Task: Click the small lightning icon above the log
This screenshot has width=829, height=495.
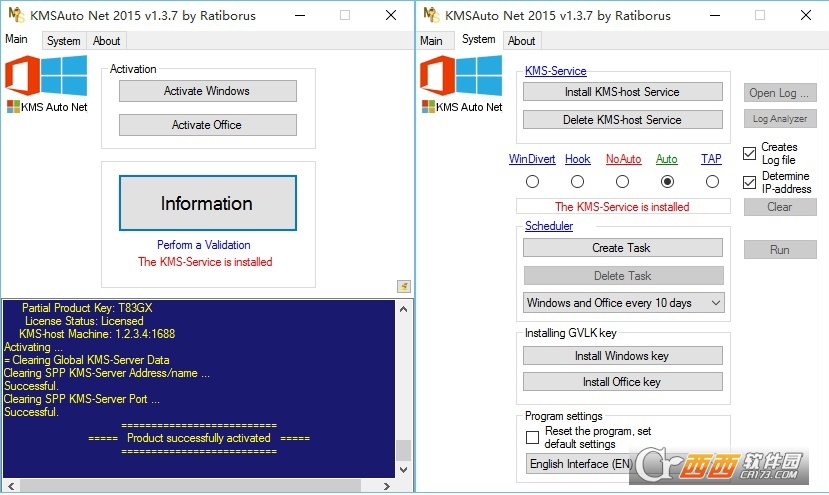Action: coord(403,286)
